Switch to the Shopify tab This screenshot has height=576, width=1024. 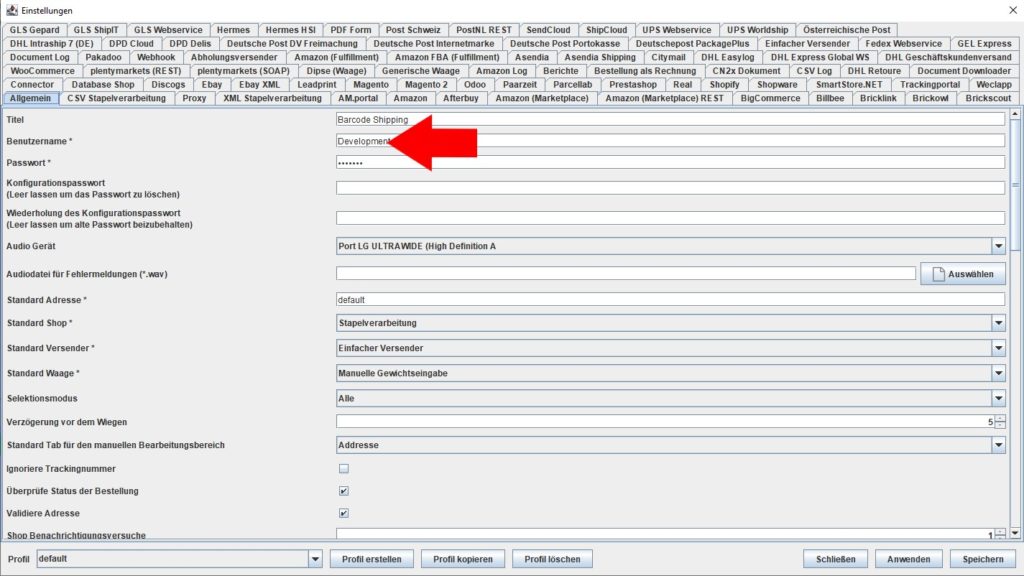724,84
